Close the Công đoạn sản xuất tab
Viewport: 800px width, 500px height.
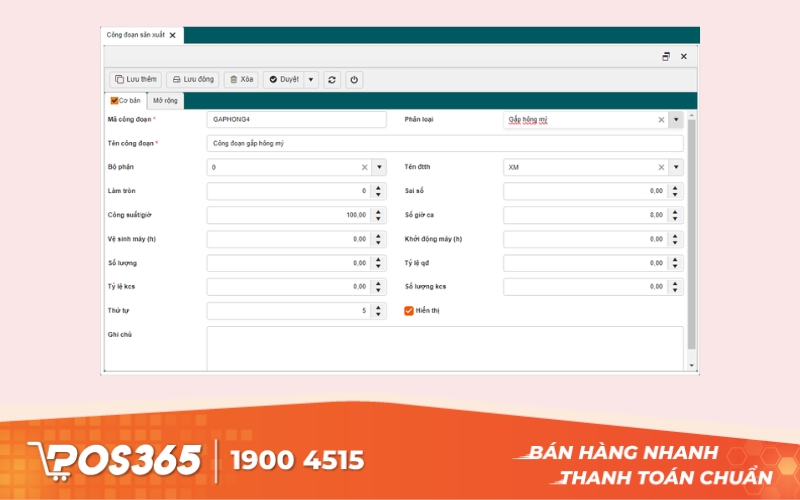pyautogui.click(x=172, y=35)
